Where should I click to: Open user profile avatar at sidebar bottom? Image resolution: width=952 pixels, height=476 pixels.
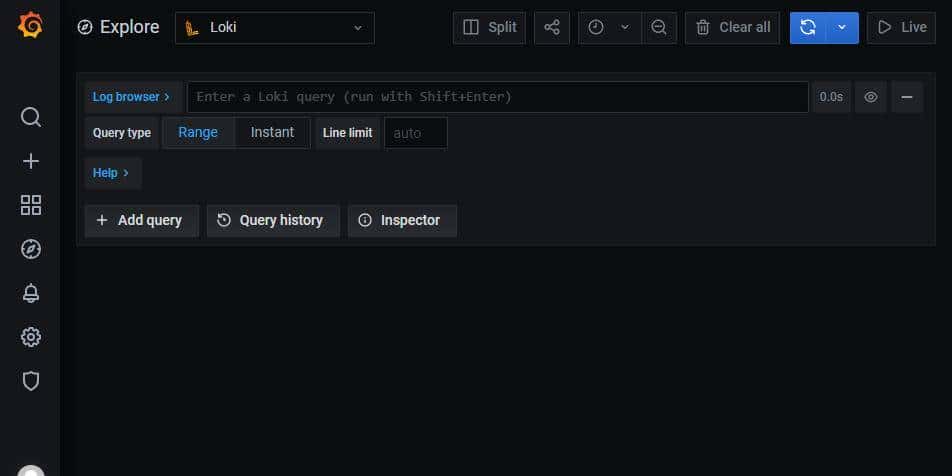[x=31, y=471]
